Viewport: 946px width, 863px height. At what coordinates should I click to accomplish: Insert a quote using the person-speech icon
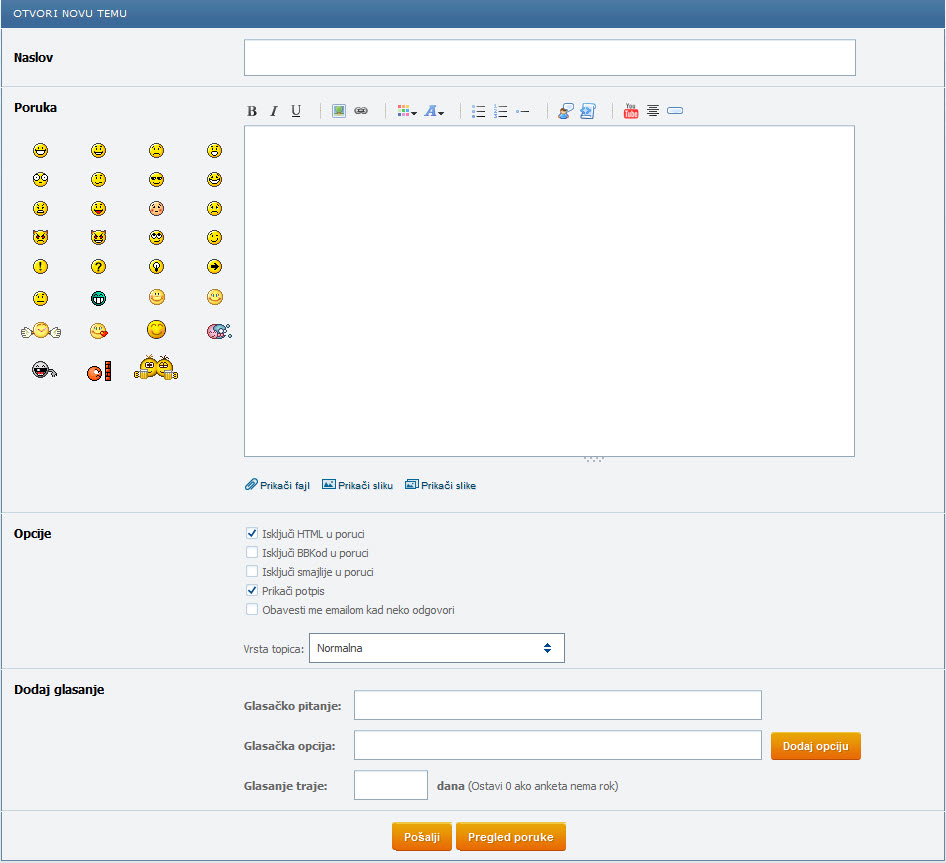pyautogui.click(x=565, y=111)
